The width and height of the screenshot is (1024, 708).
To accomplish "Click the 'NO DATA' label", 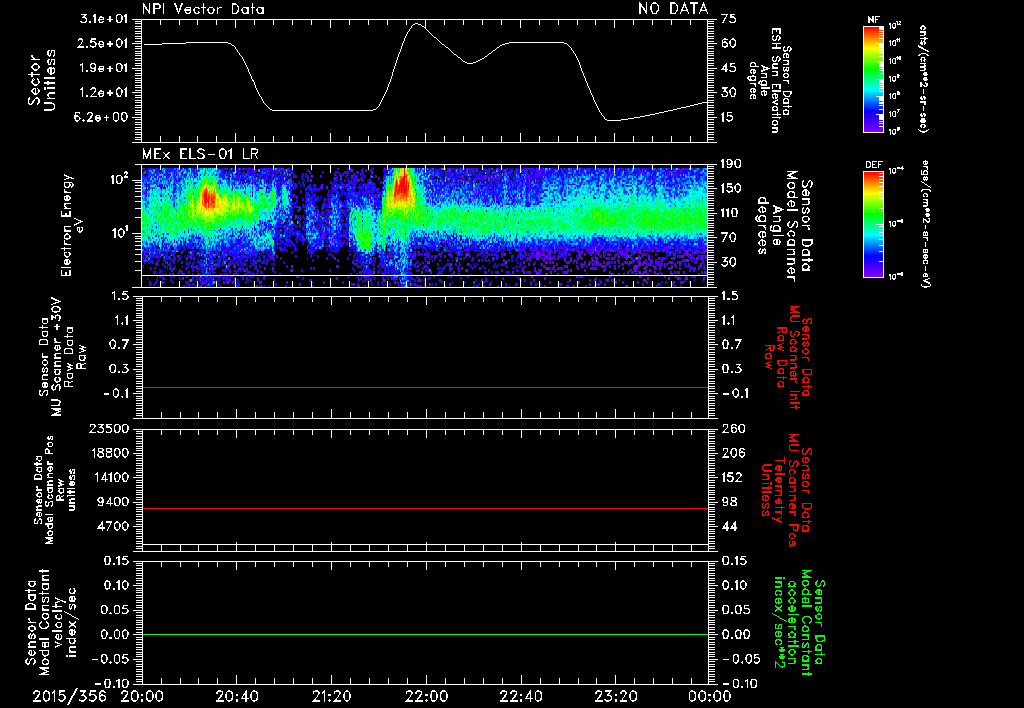I will (x=673, y=8).
